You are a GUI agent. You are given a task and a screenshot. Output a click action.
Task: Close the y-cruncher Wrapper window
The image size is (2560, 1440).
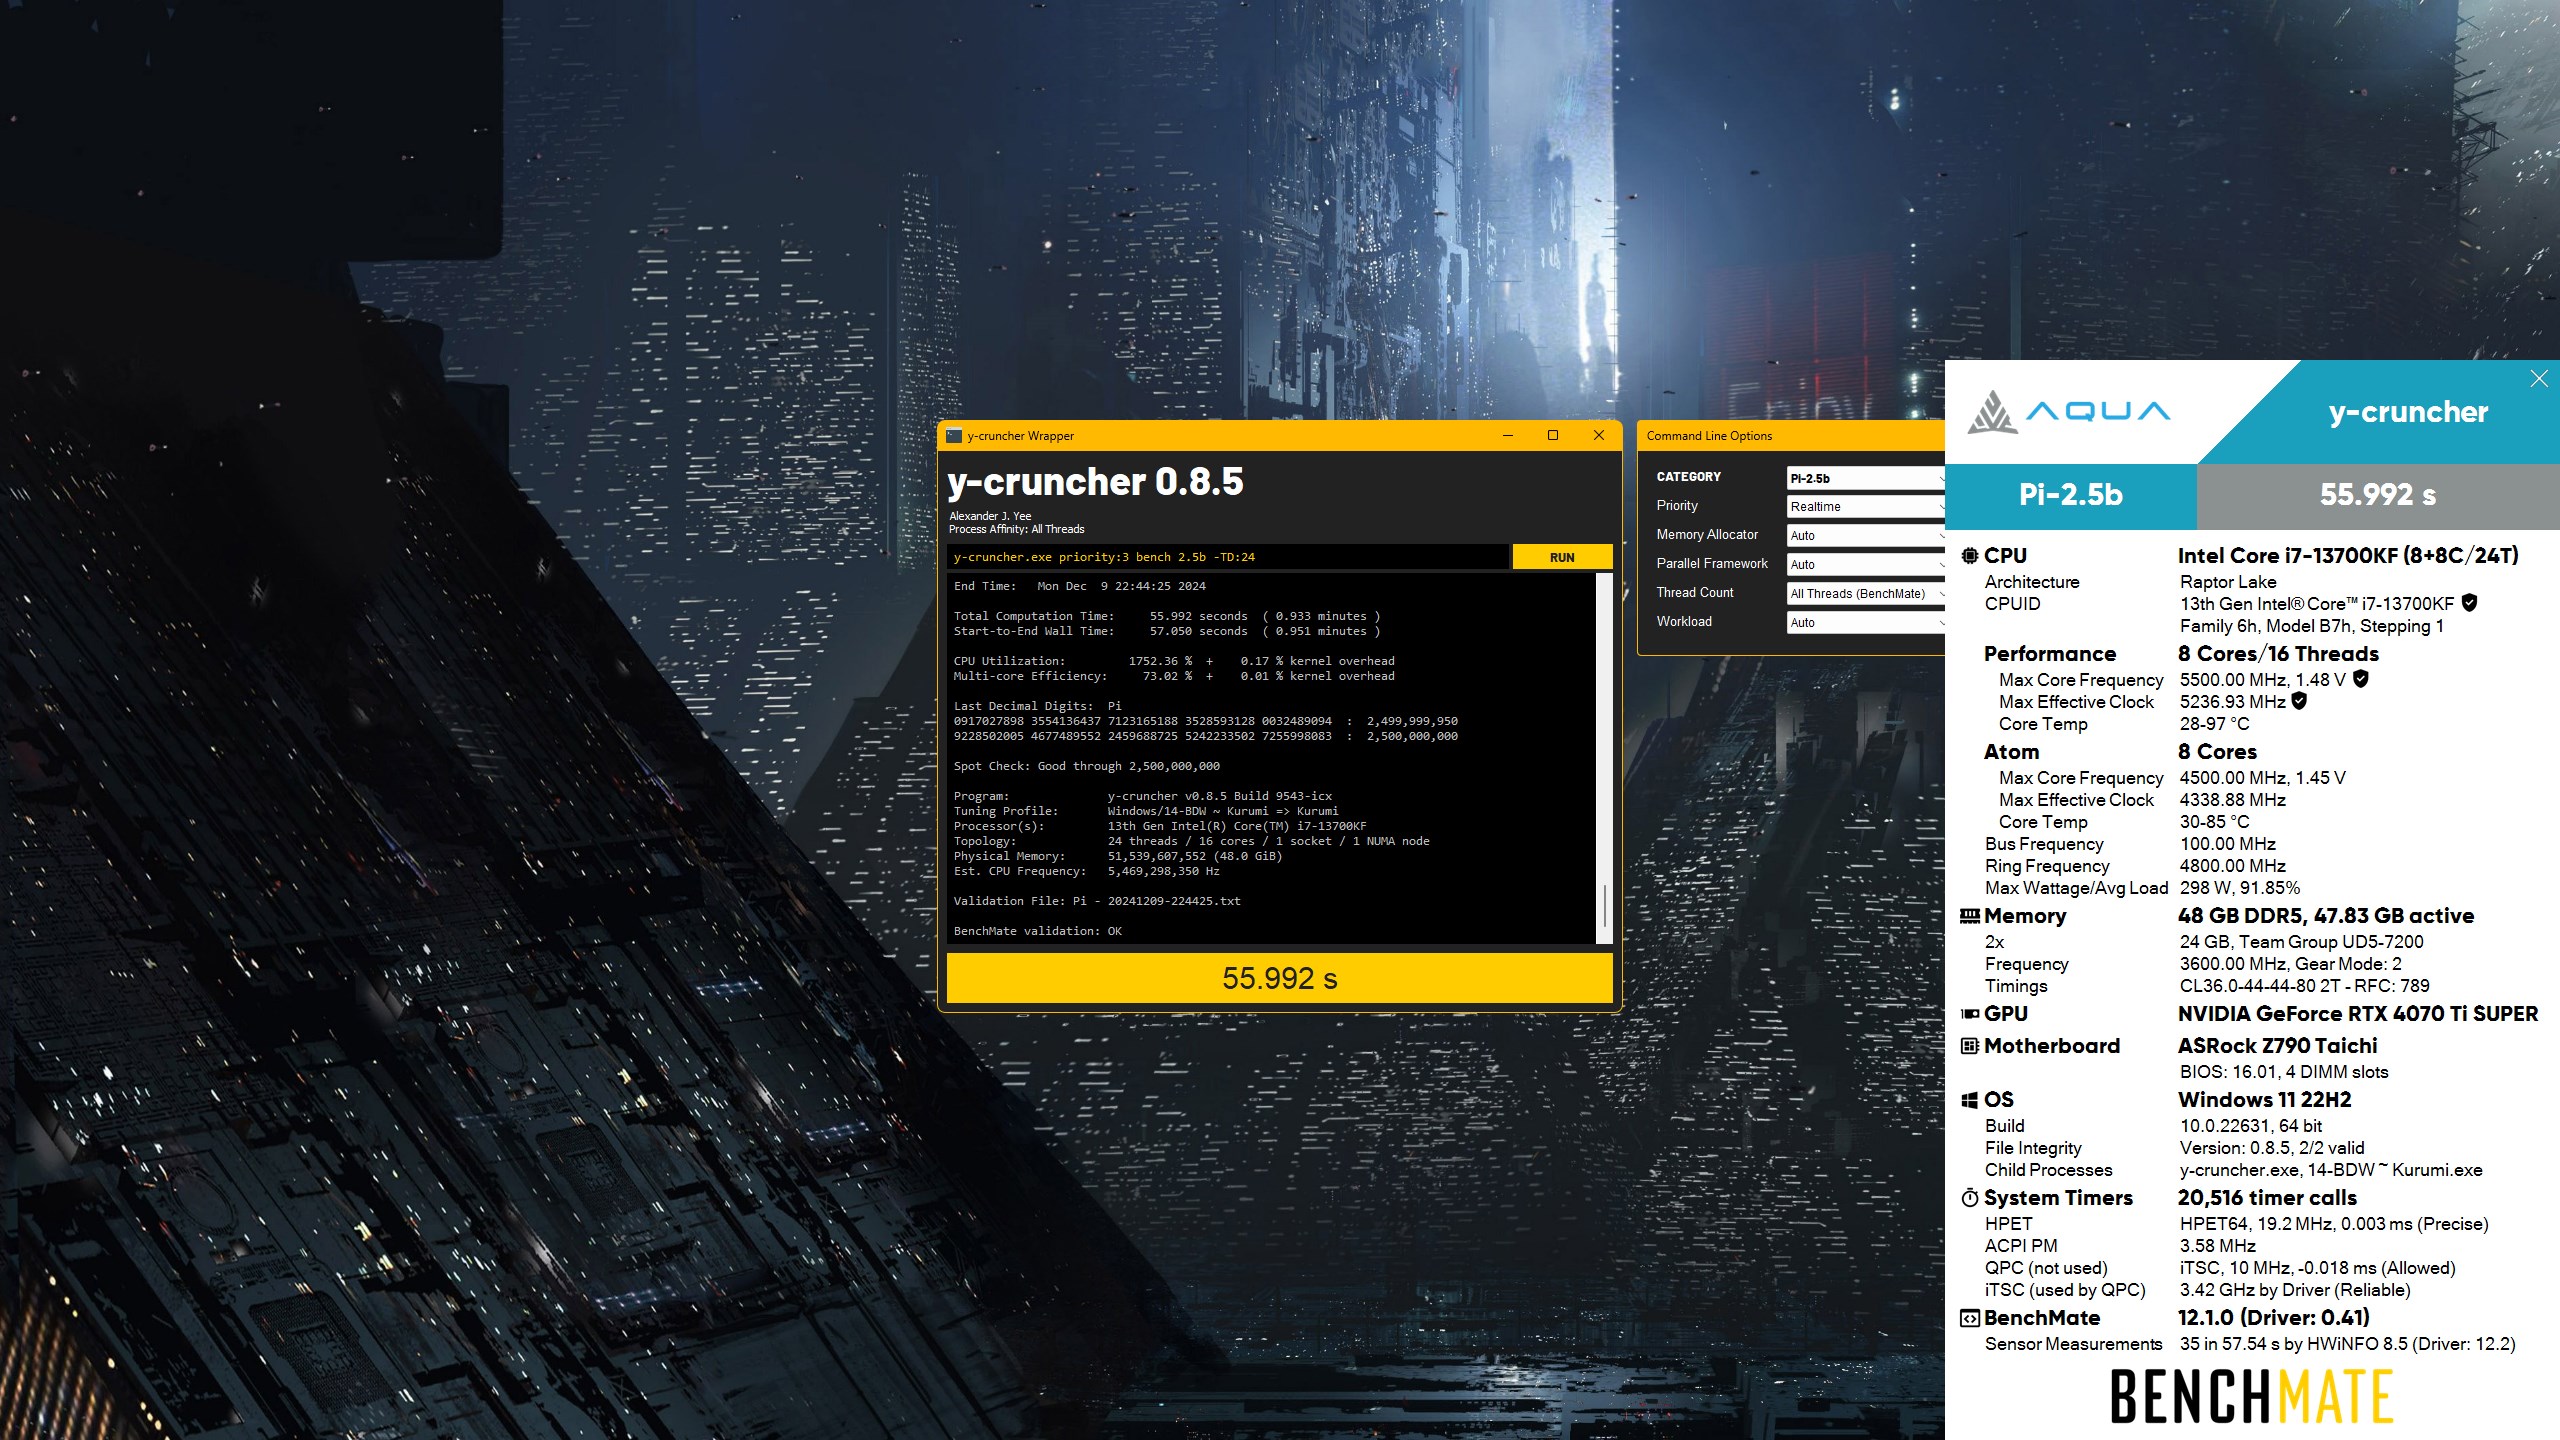[x=1599, y=435]
